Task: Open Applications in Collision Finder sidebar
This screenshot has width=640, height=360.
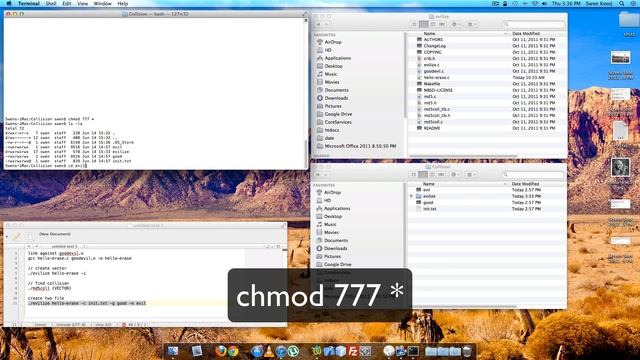Action: 333,209
